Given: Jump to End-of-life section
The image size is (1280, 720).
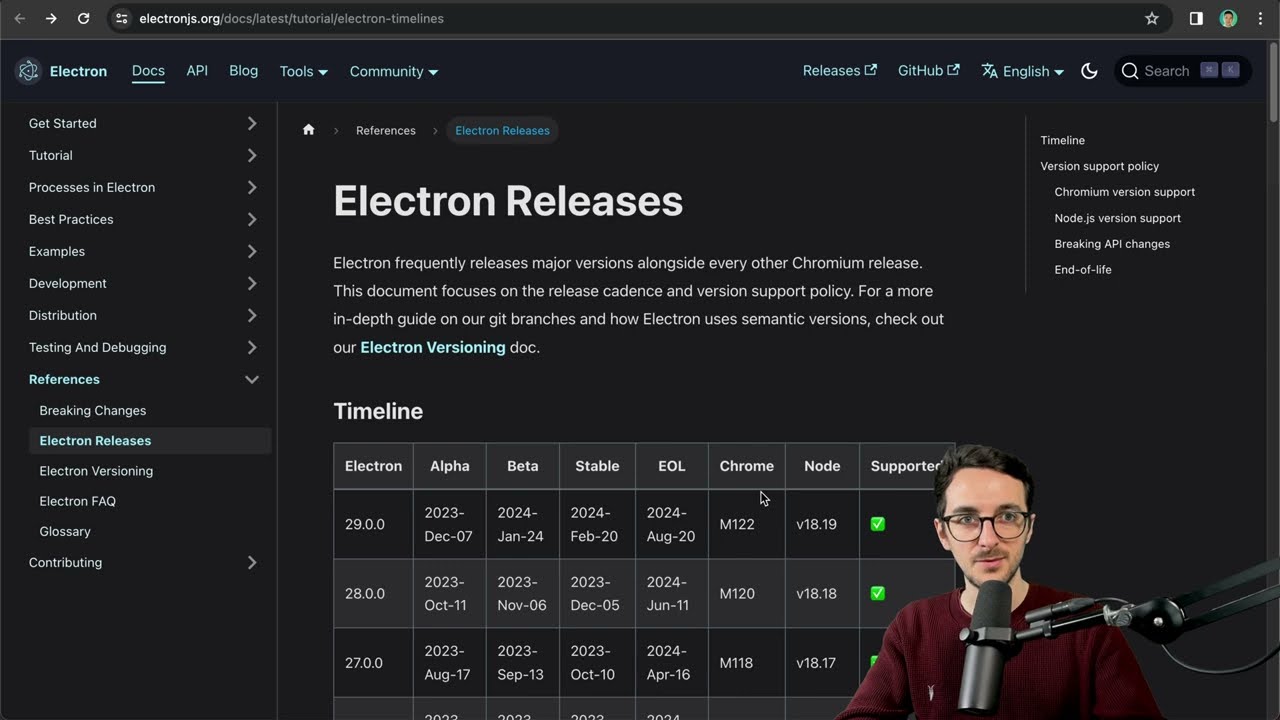Looking at the screenshot, I should click(1083, 270).
